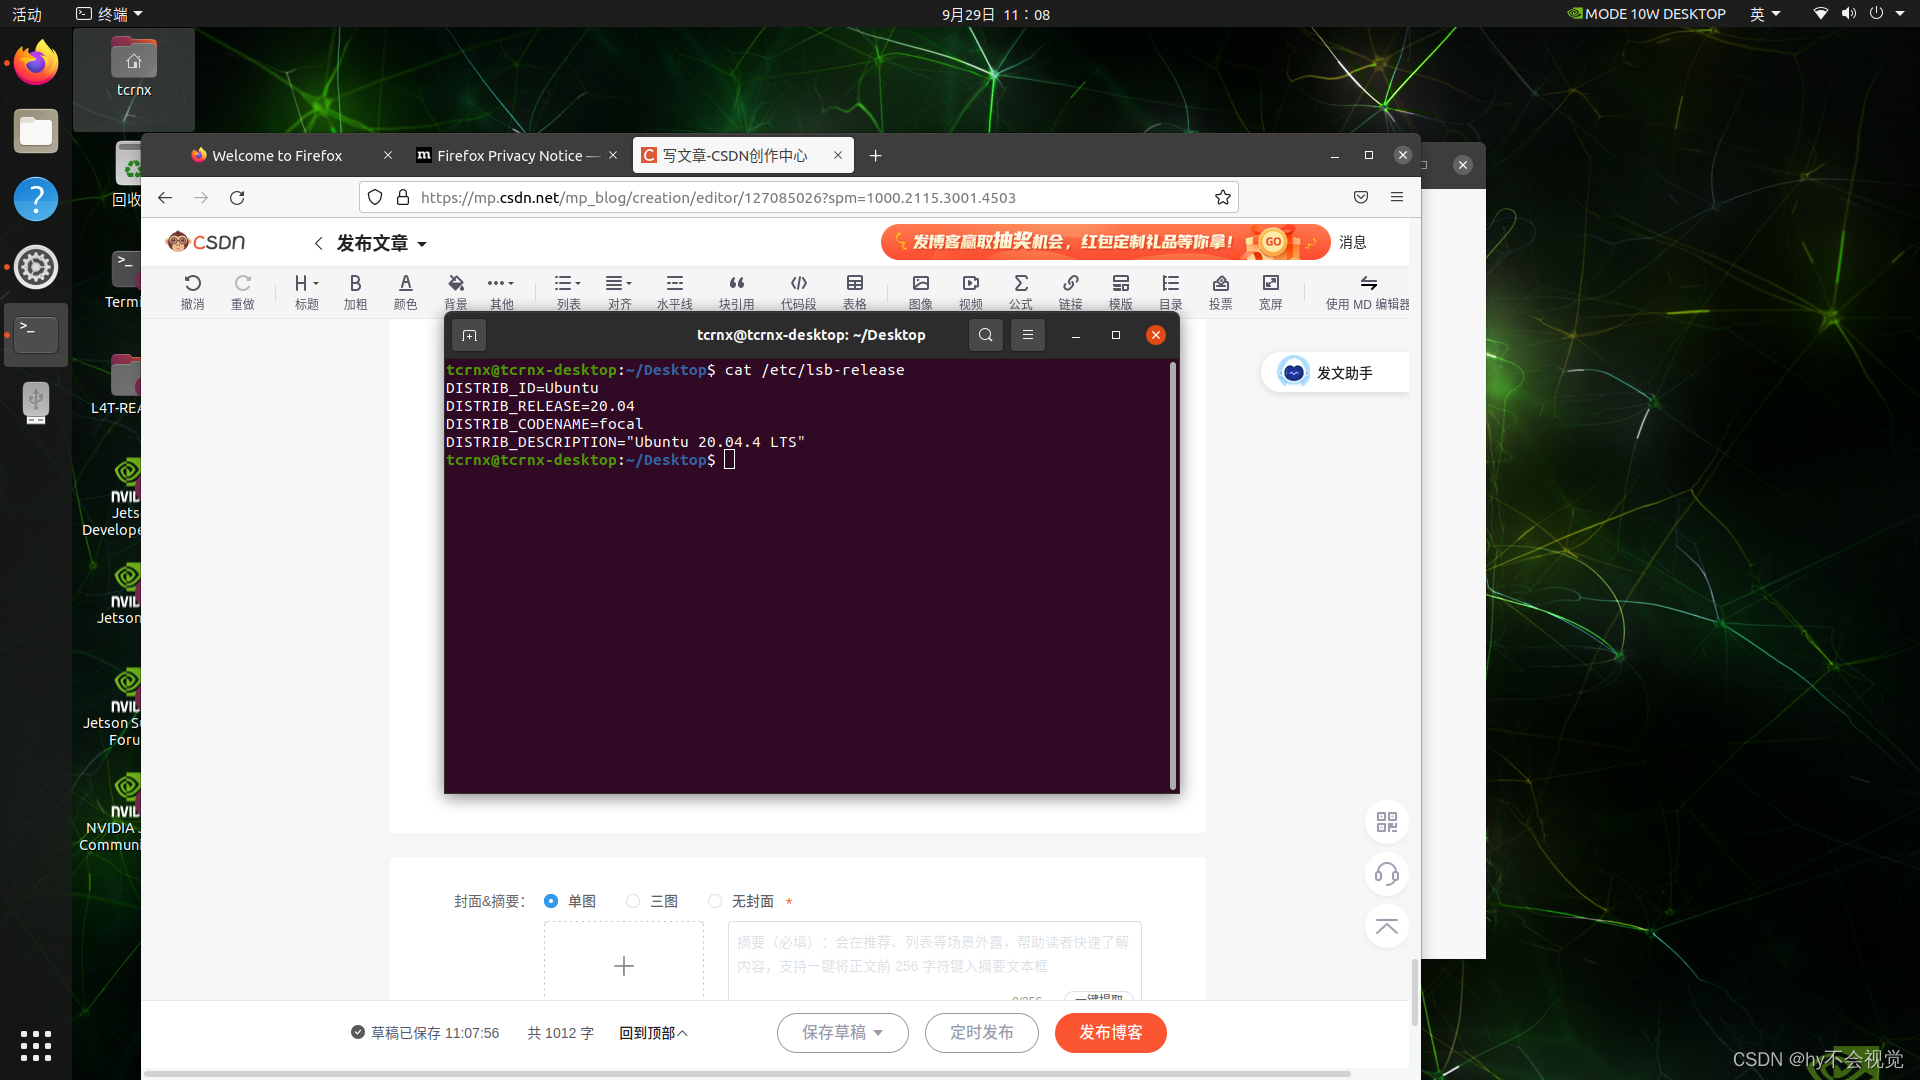Insert a code block in the editor
1920x1080 pixels.
point(798,291)
